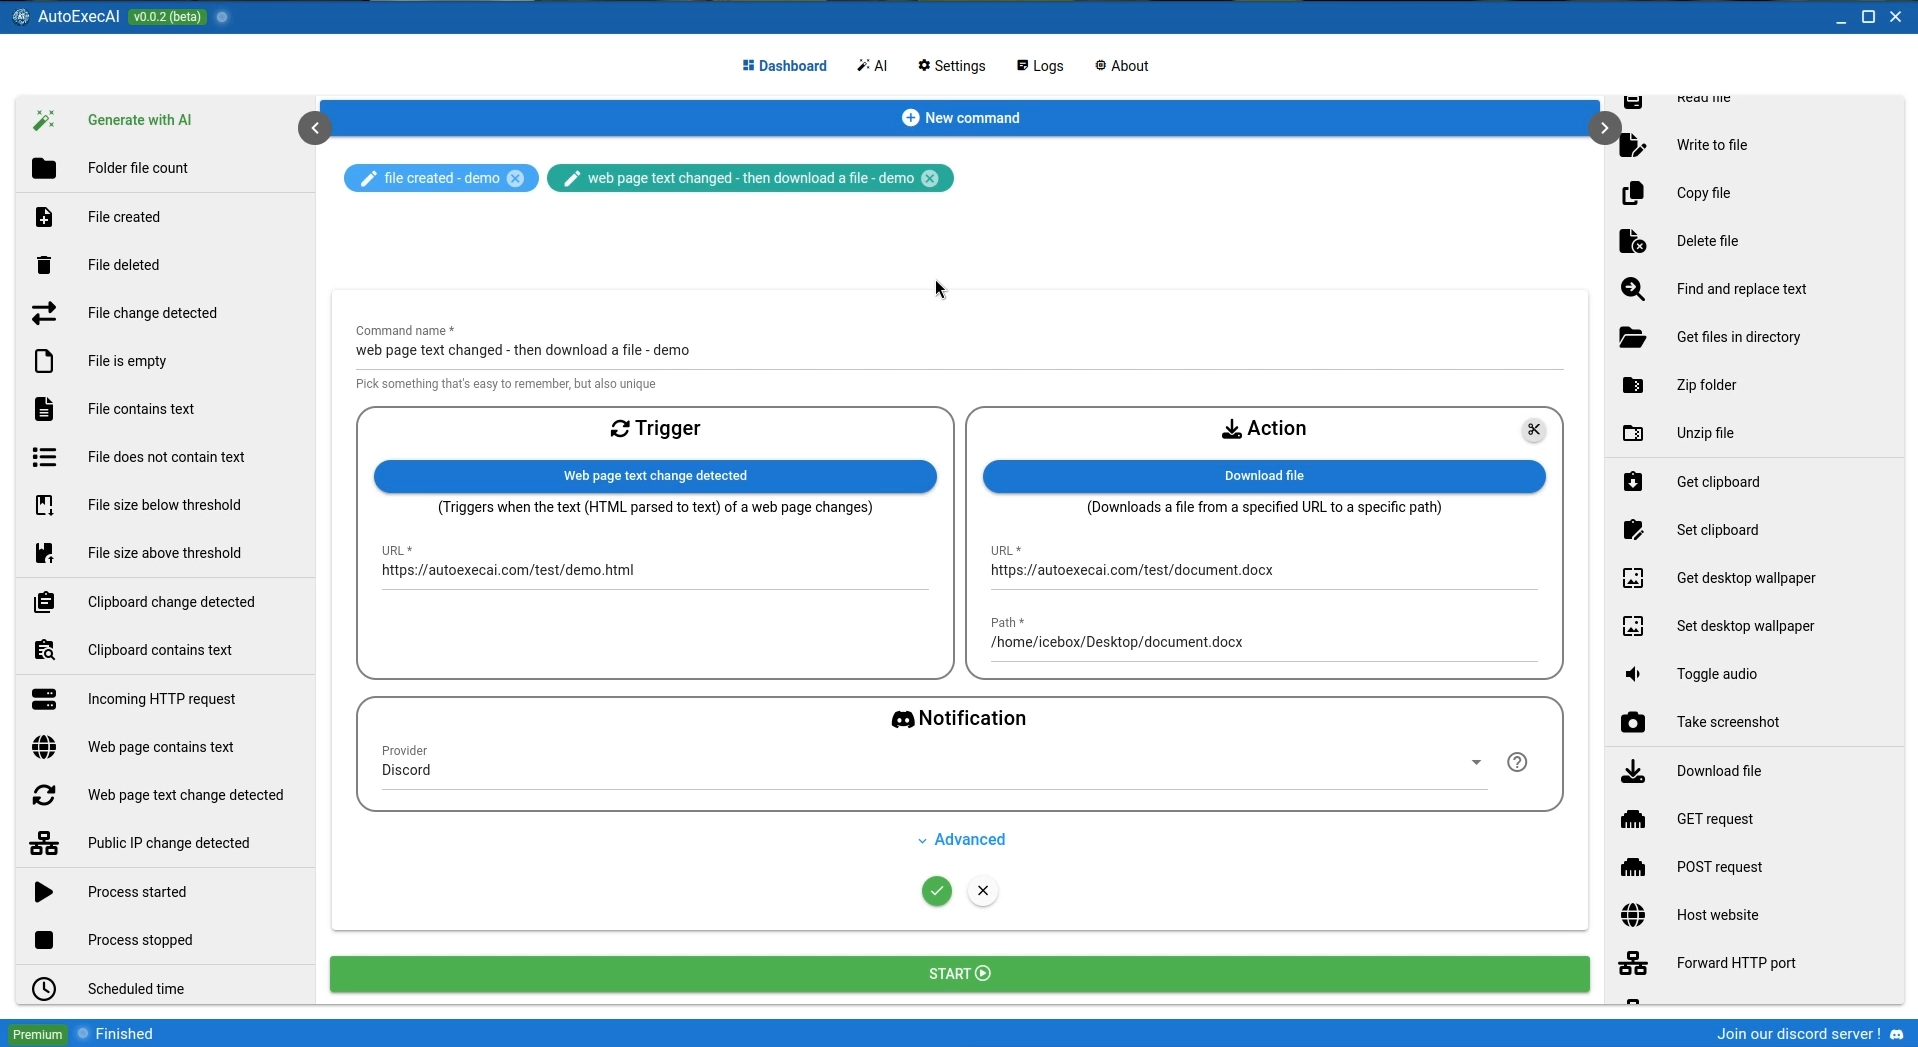Image resolution: width=1918 pixels, height=1047 pixels.
Task: Go to the Logs tab
Action: point(1040,66)
